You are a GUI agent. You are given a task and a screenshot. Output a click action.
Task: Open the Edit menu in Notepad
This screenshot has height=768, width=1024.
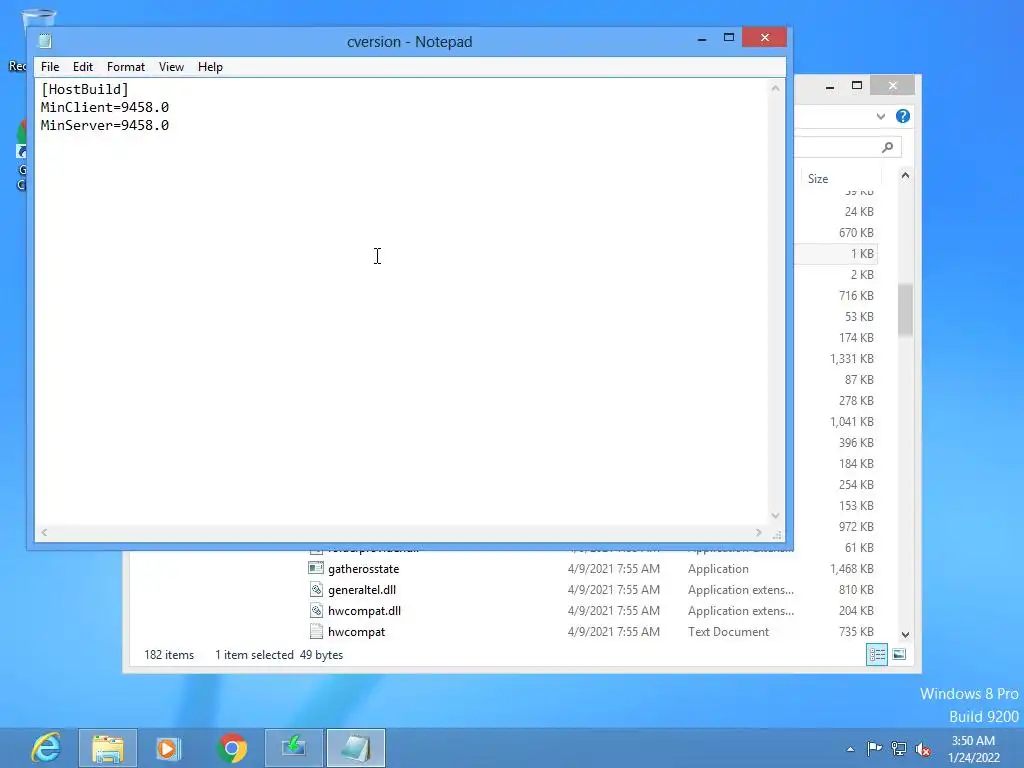[82, 67]
